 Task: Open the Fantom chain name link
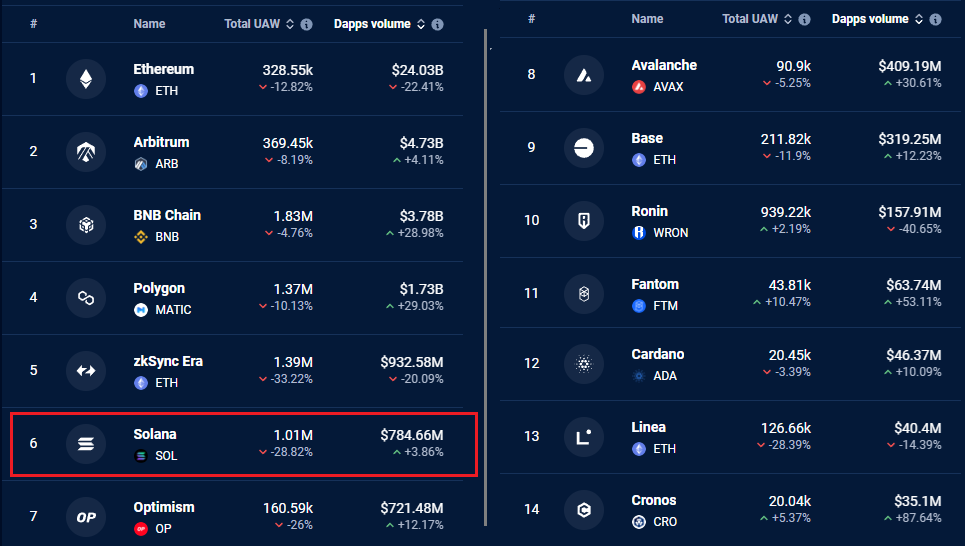pyautogui.click(x=655, y=284)
